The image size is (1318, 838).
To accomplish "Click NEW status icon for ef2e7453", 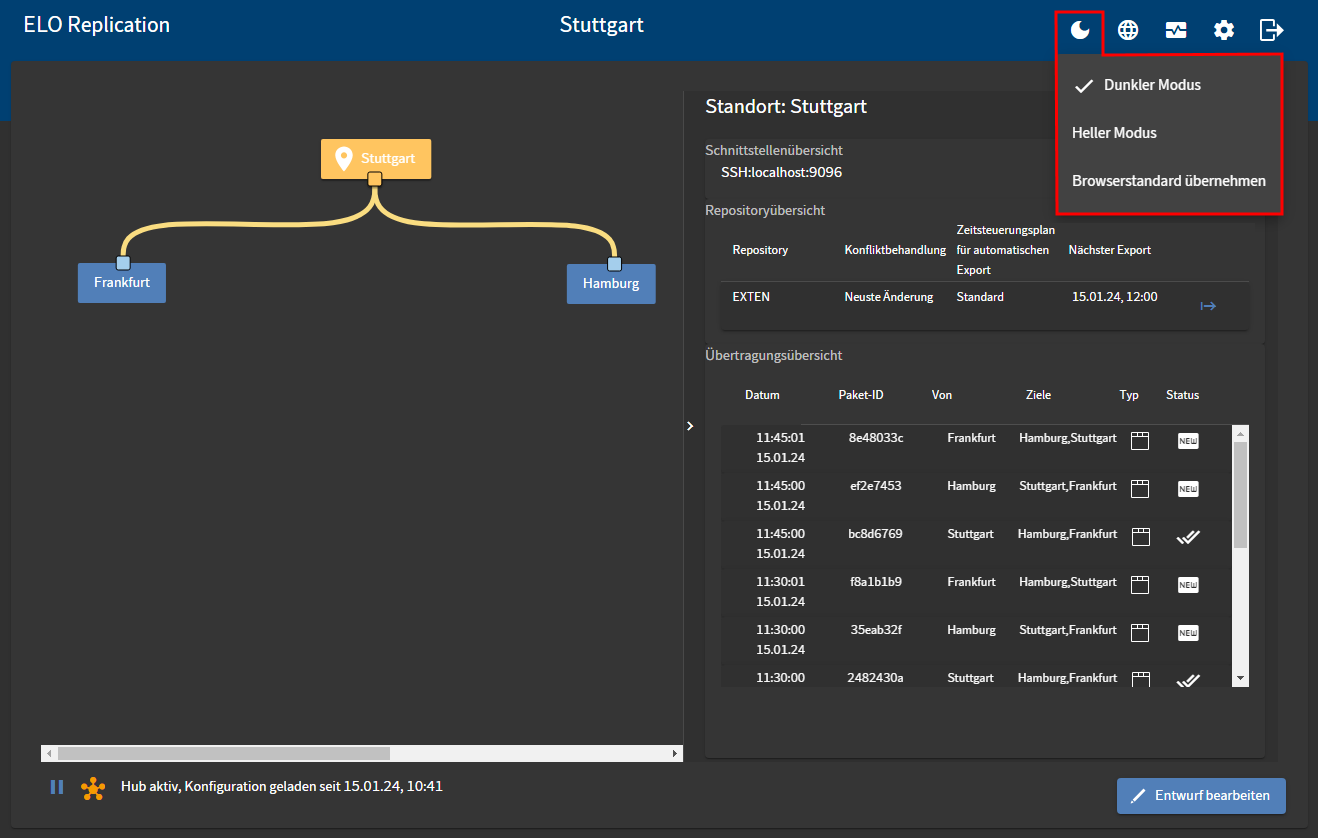I will pos(1188,489).
